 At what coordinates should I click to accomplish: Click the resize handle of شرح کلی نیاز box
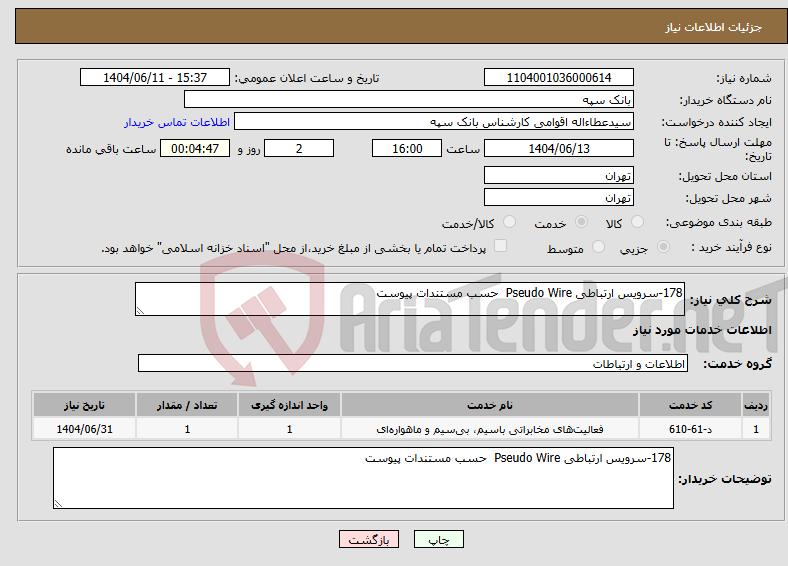pos(140,311)
